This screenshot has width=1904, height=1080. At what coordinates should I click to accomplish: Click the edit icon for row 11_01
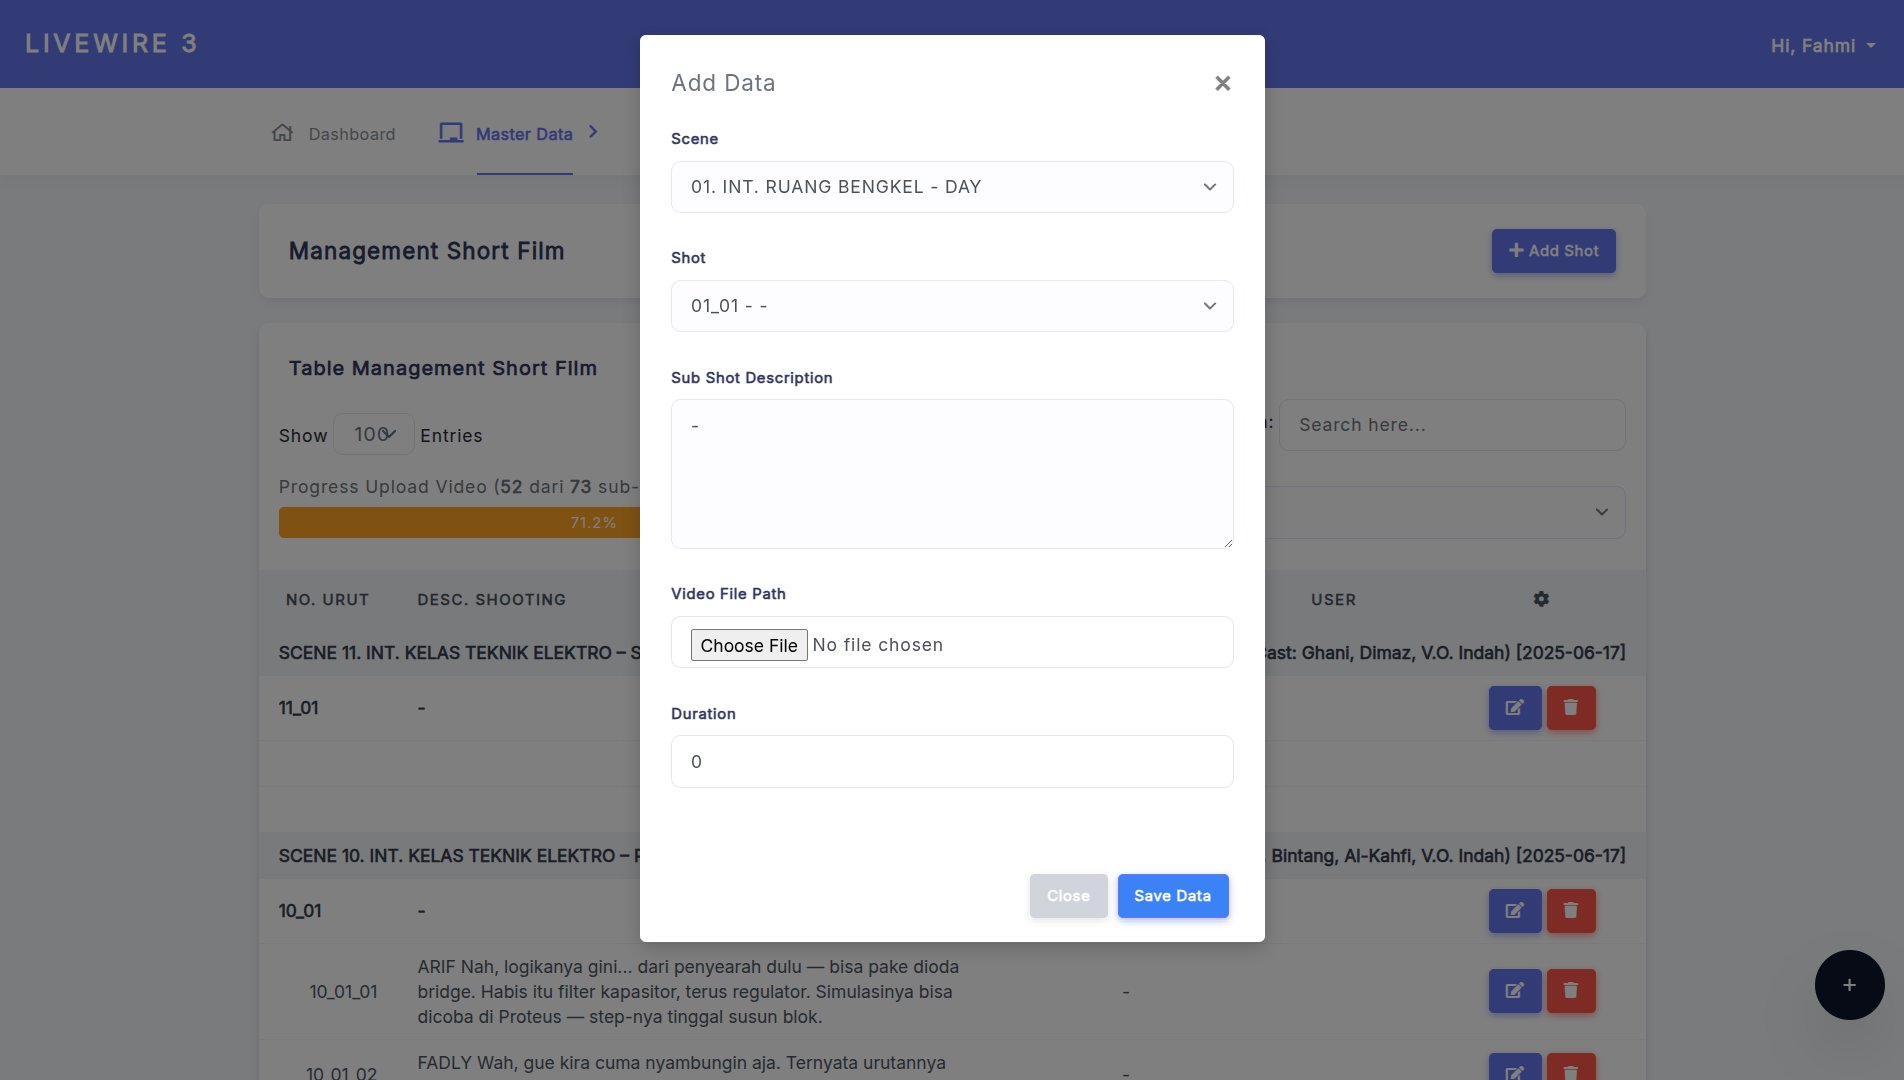[x=1514, y=708]
